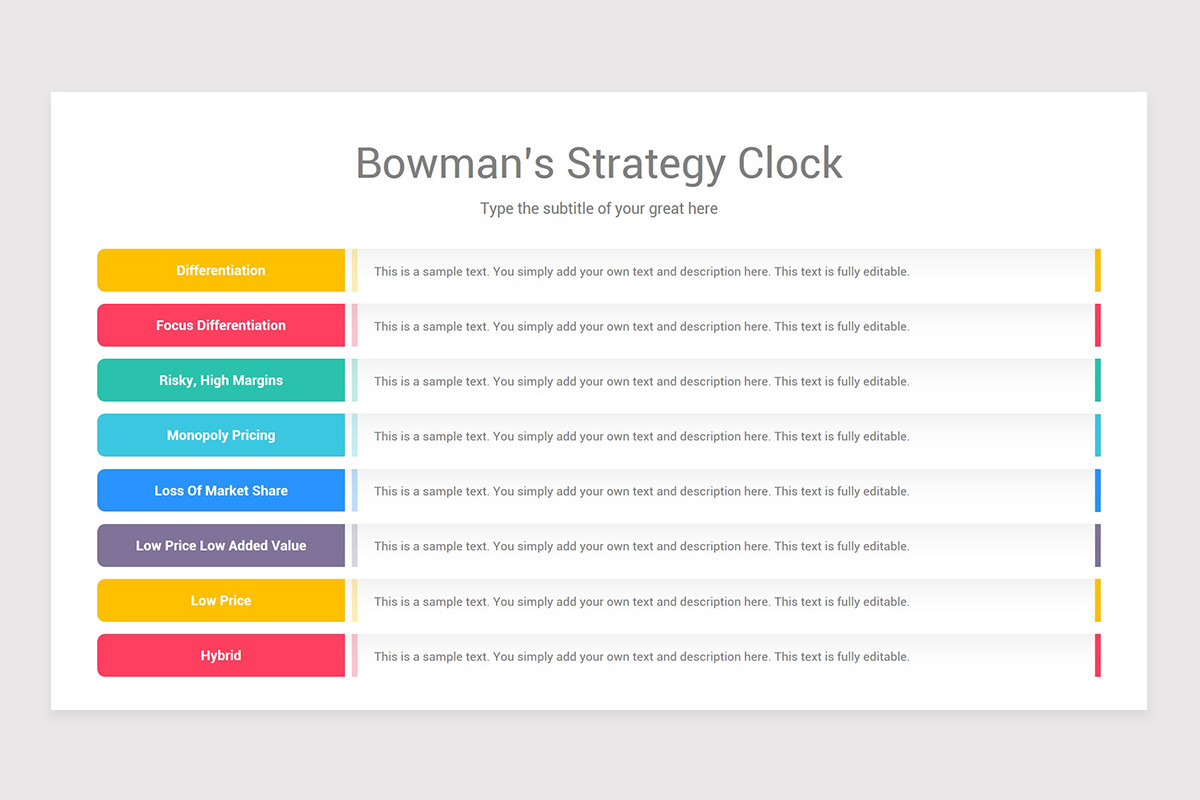Image resolution: width=1200 pixels, height=800 pixels.
Task: Select the yellow Differentiation label
Action: (221, 270)
